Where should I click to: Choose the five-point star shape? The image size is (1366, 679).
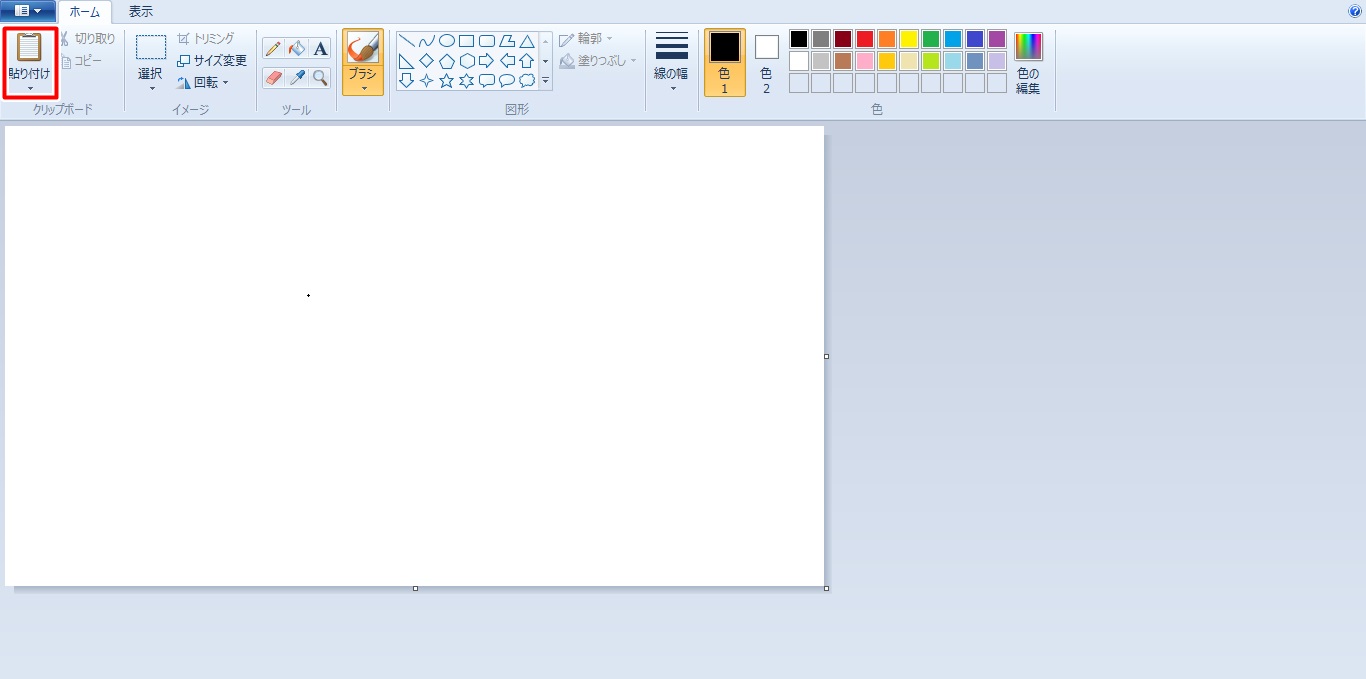click(x=447, y=80)
